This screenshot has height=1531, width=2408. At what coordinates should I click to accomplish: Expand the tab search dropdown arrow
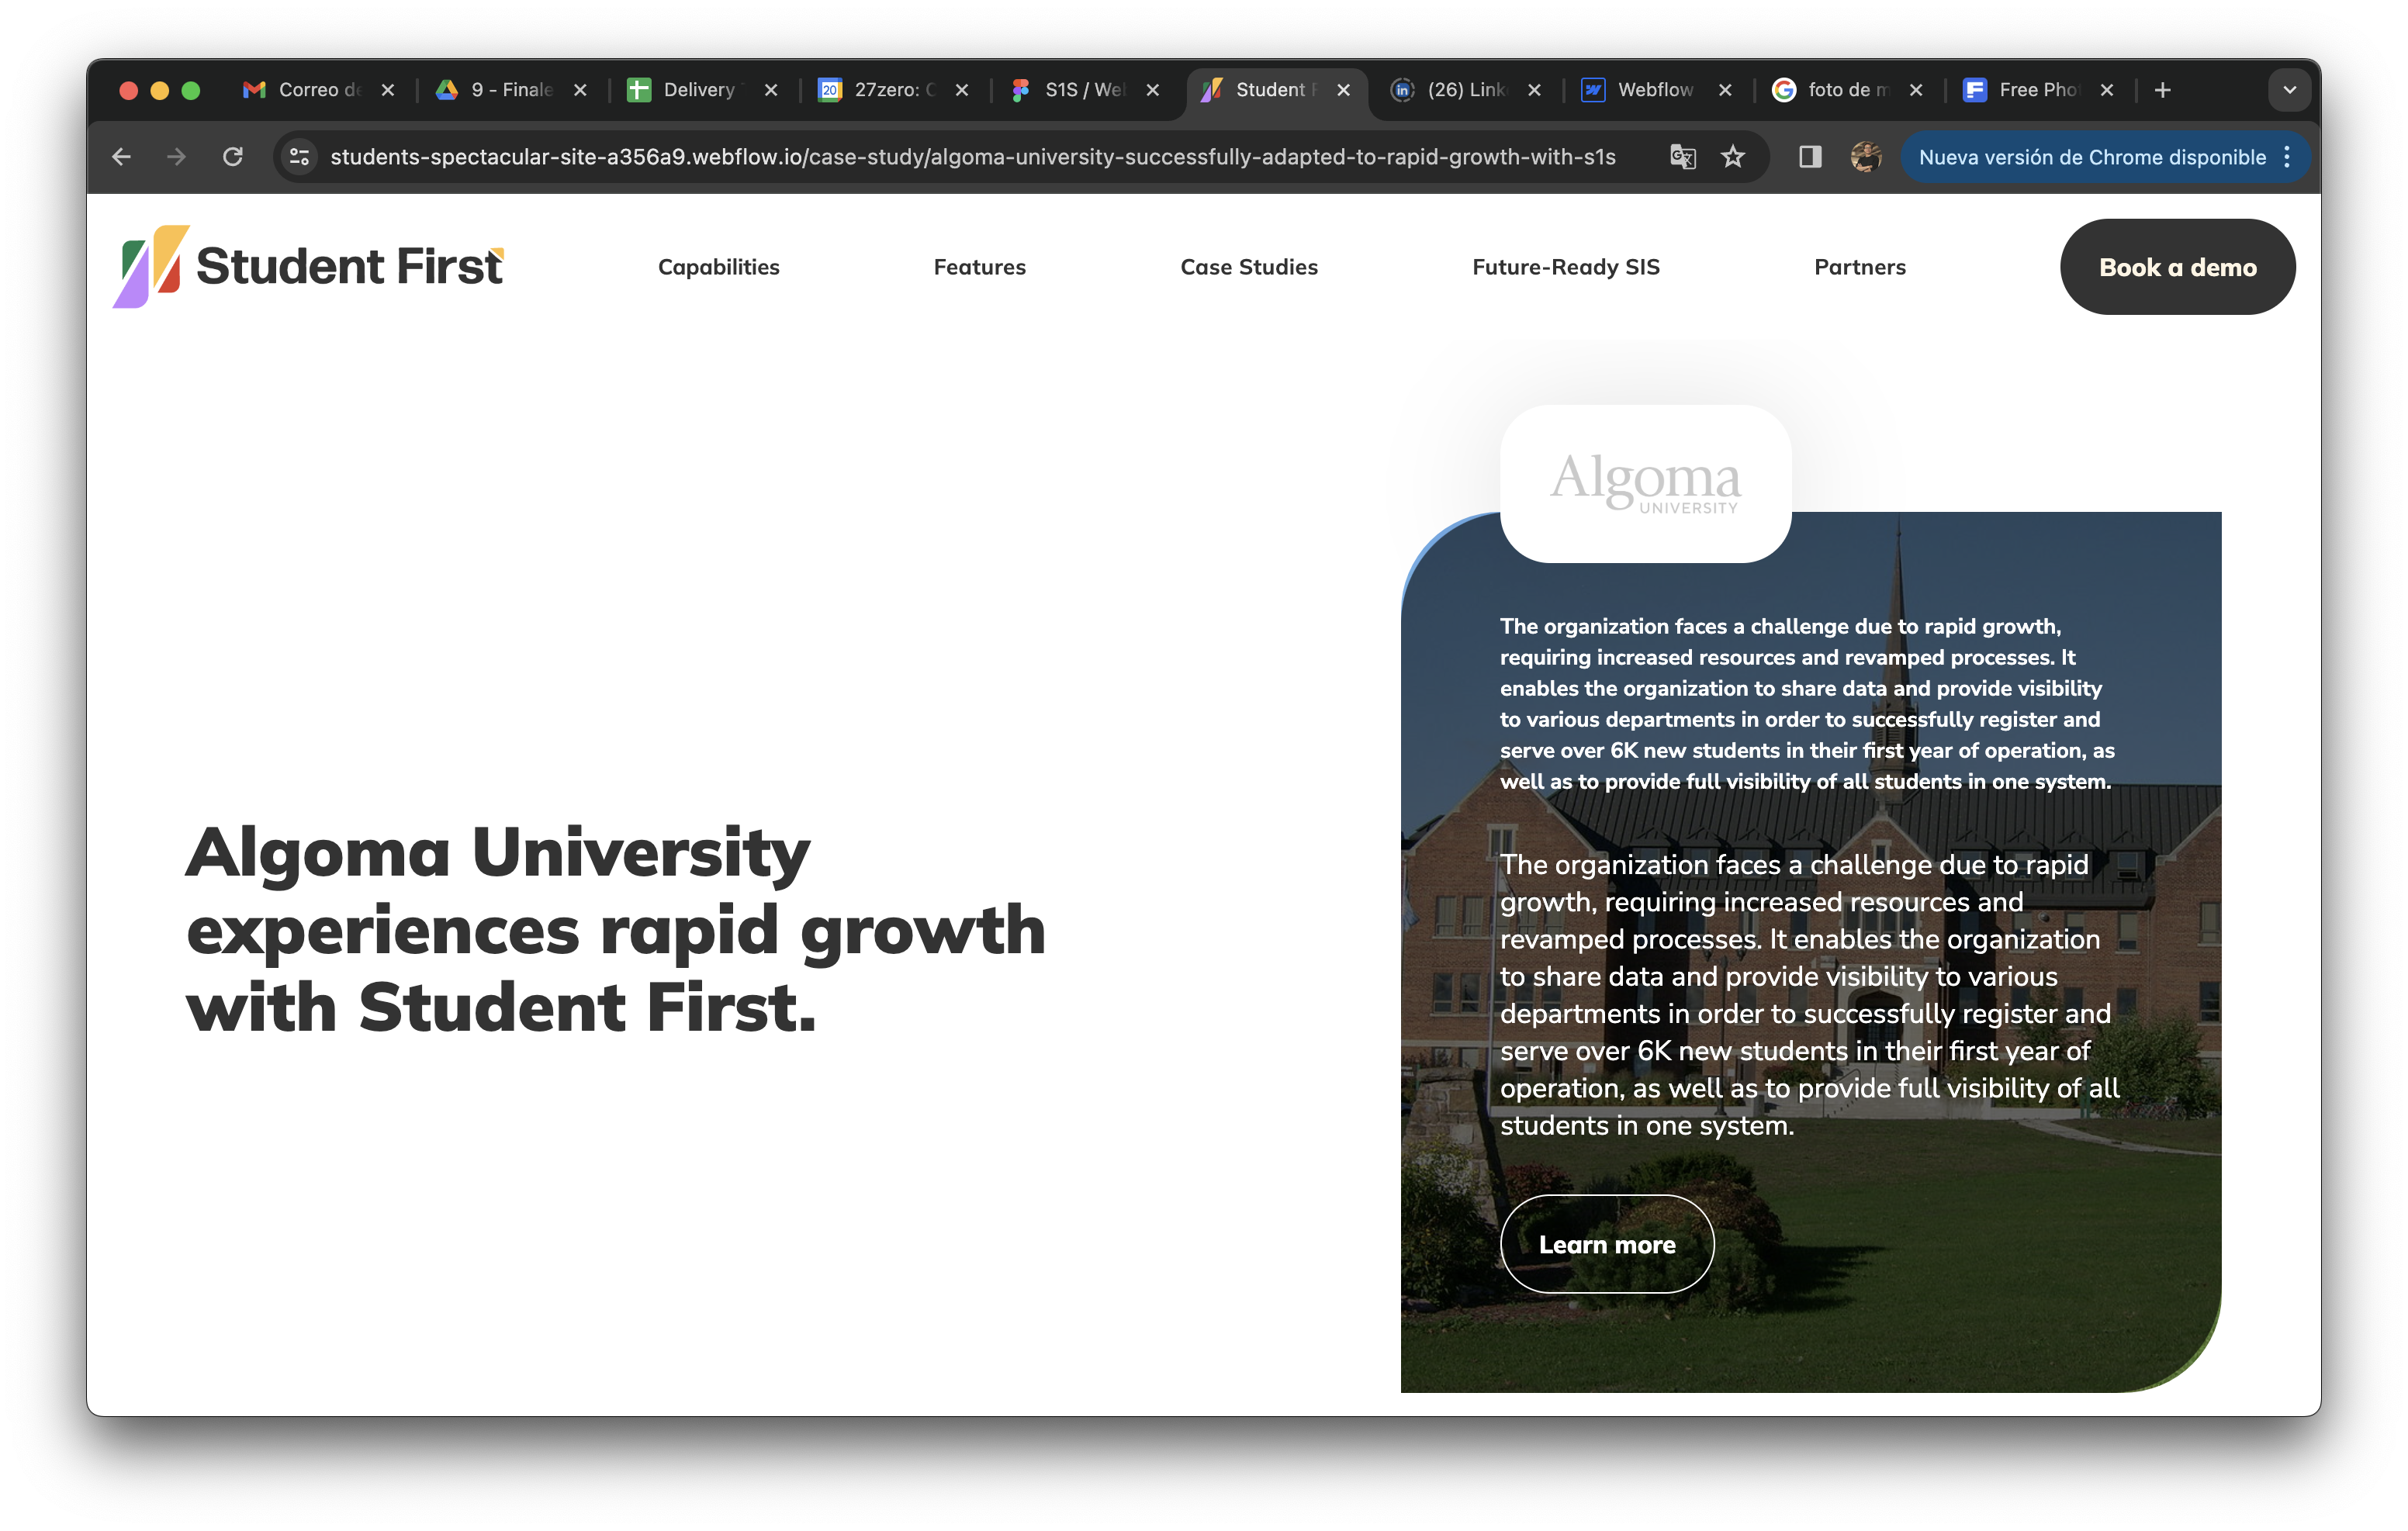coord(2289,90)
